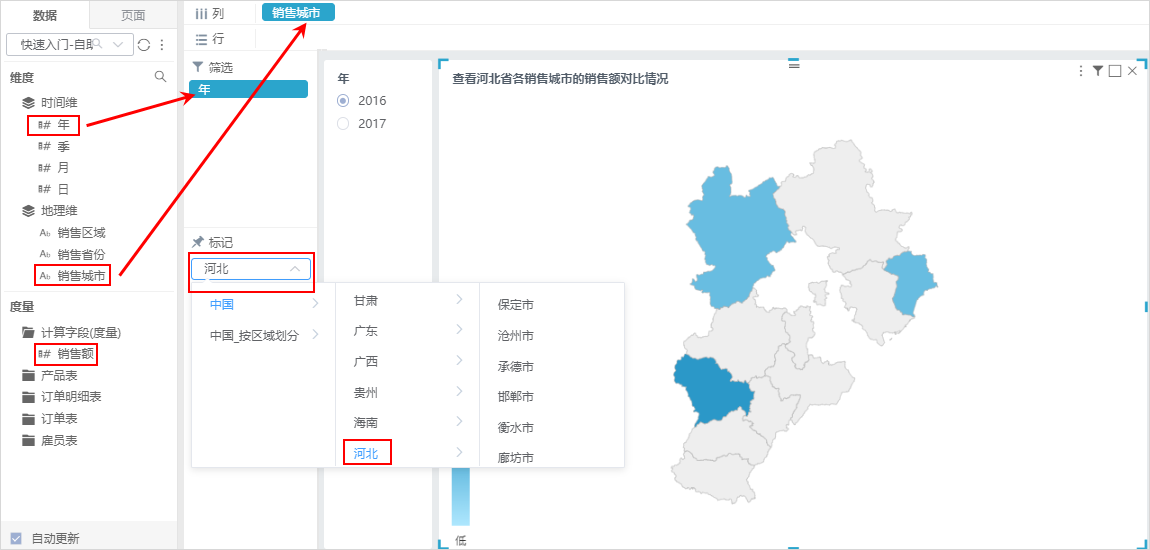Viewport: 1150px width, 550px height.
Task: Click the chart title text
Action: (x=560, y=79)
